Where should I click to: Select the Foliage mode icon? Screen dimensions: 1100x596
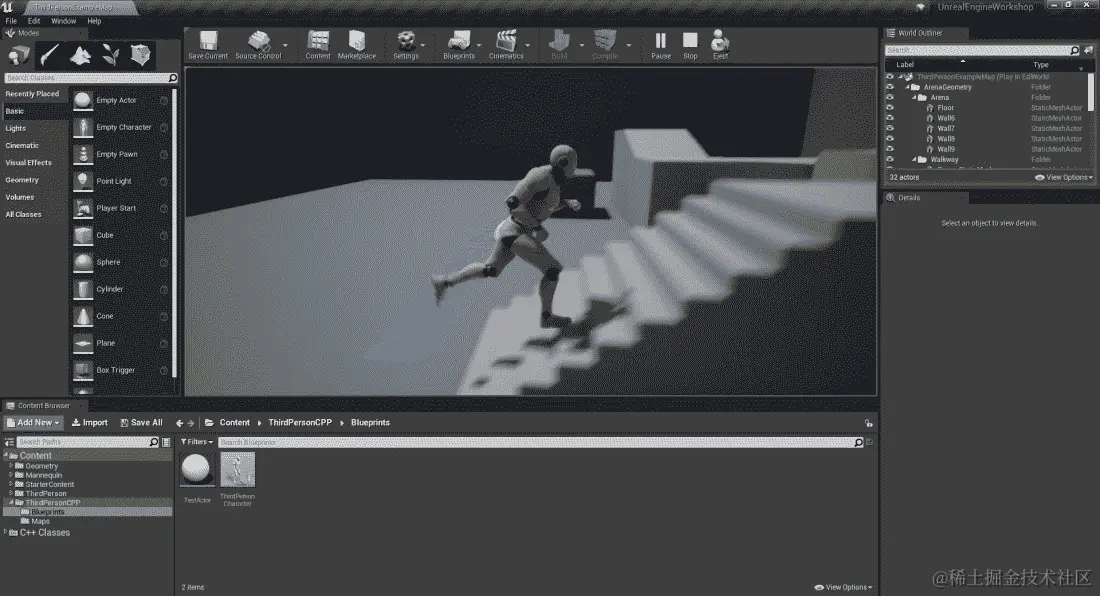point(110,55)
